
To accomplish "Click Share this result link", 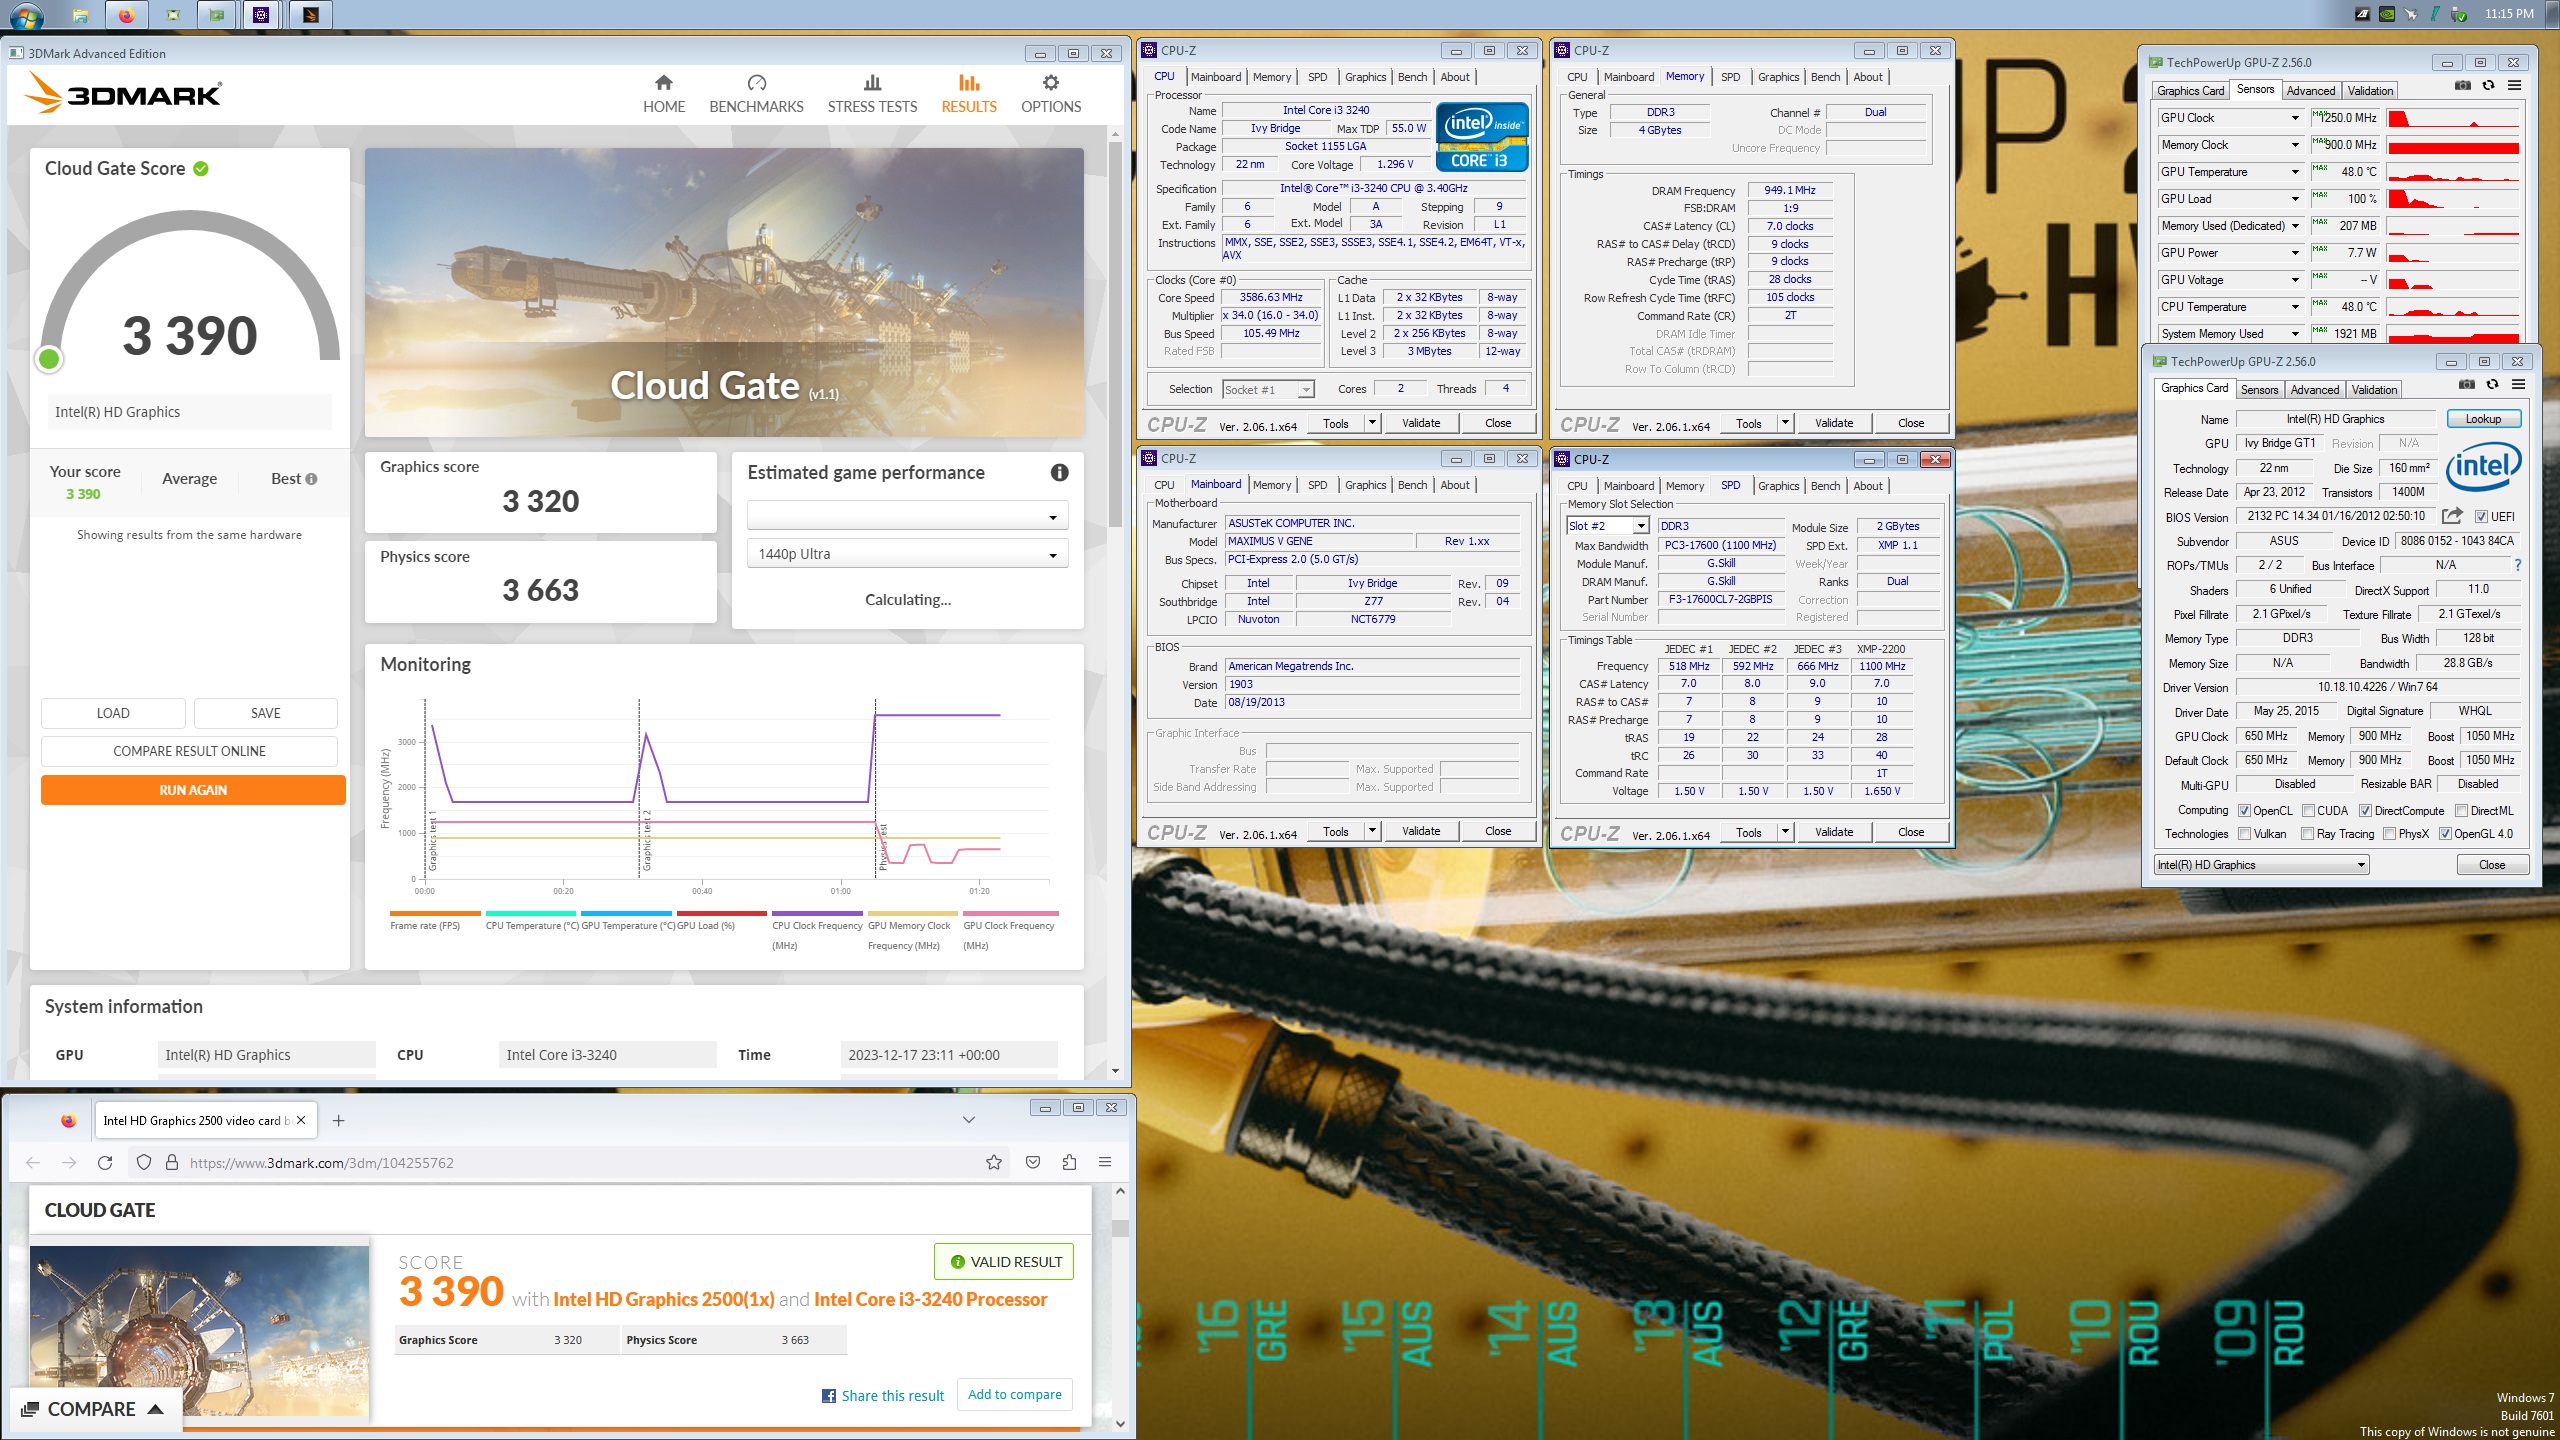I will 883,1396.
